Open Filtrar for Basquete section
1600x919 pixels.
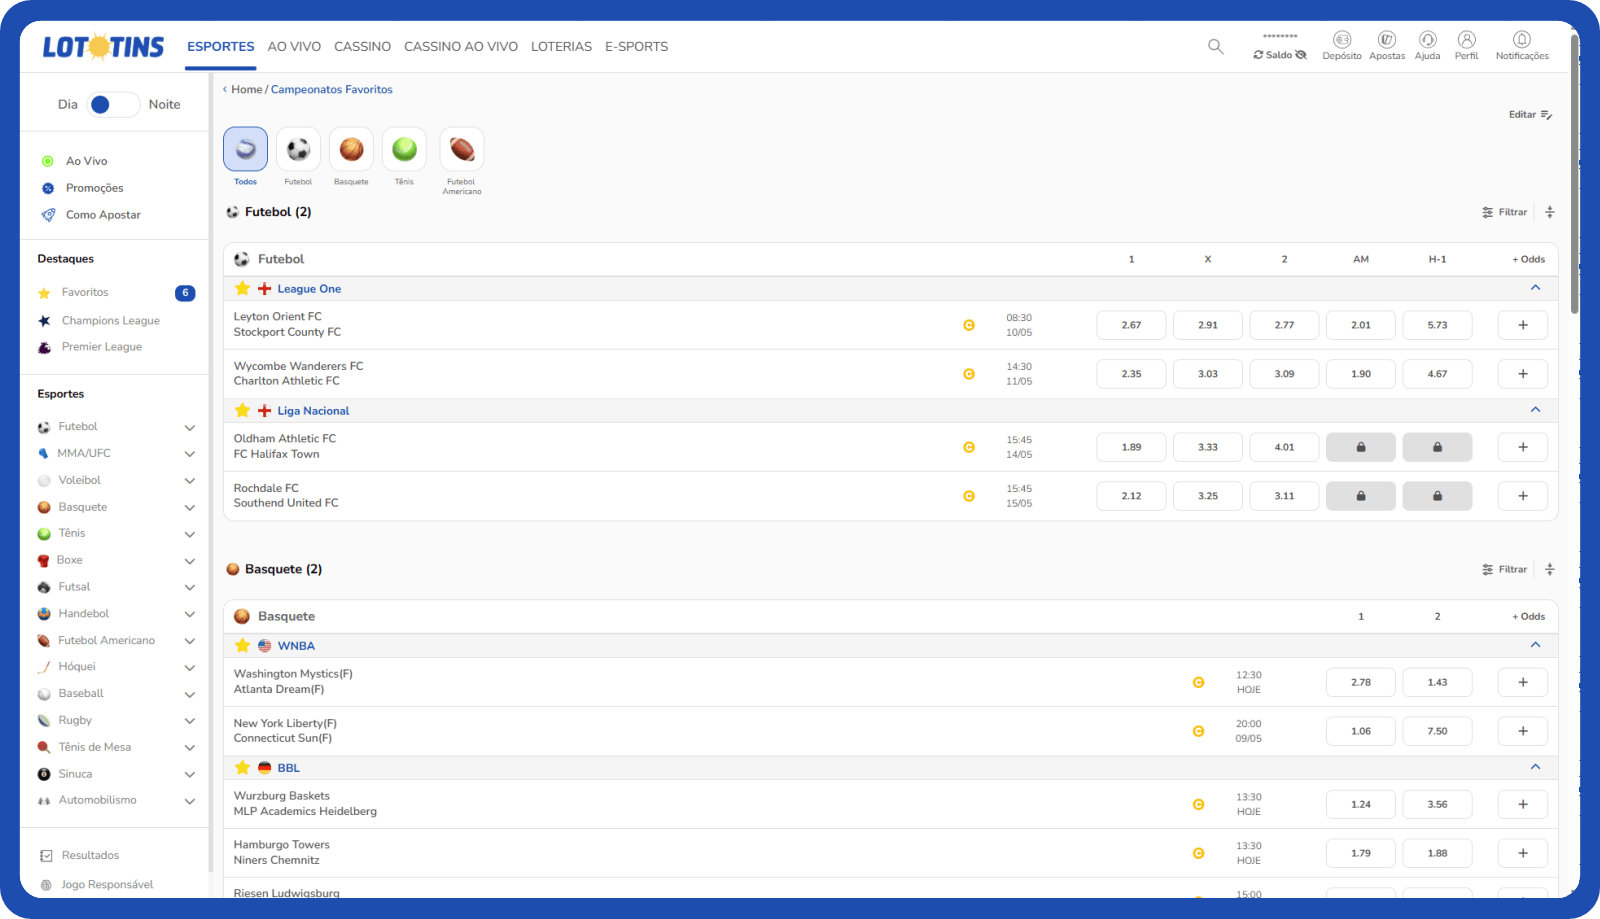(x=1505, y=569)
